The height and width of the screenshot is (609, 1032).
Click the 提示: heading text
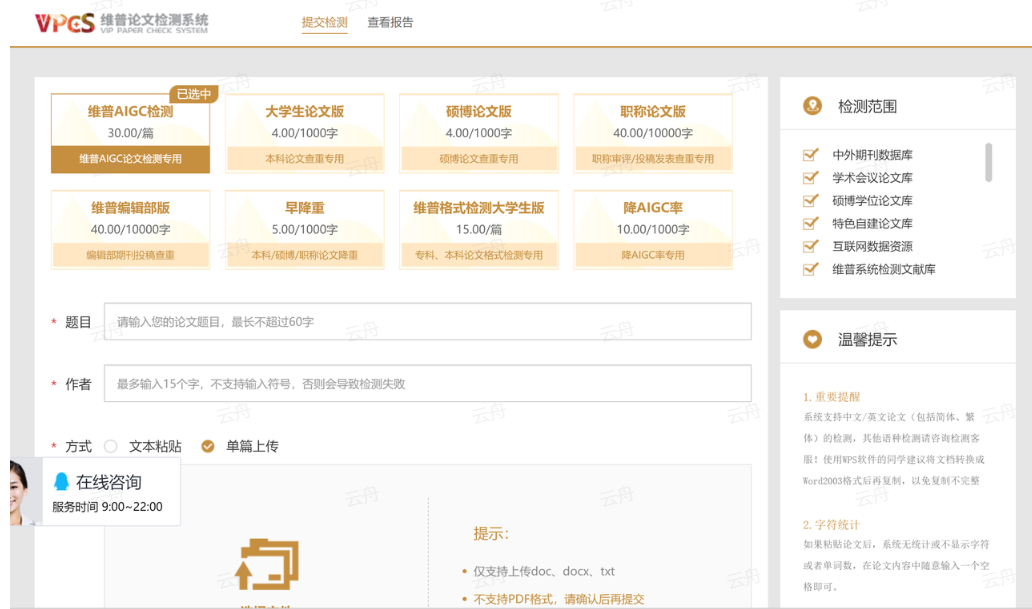[491, 534]
